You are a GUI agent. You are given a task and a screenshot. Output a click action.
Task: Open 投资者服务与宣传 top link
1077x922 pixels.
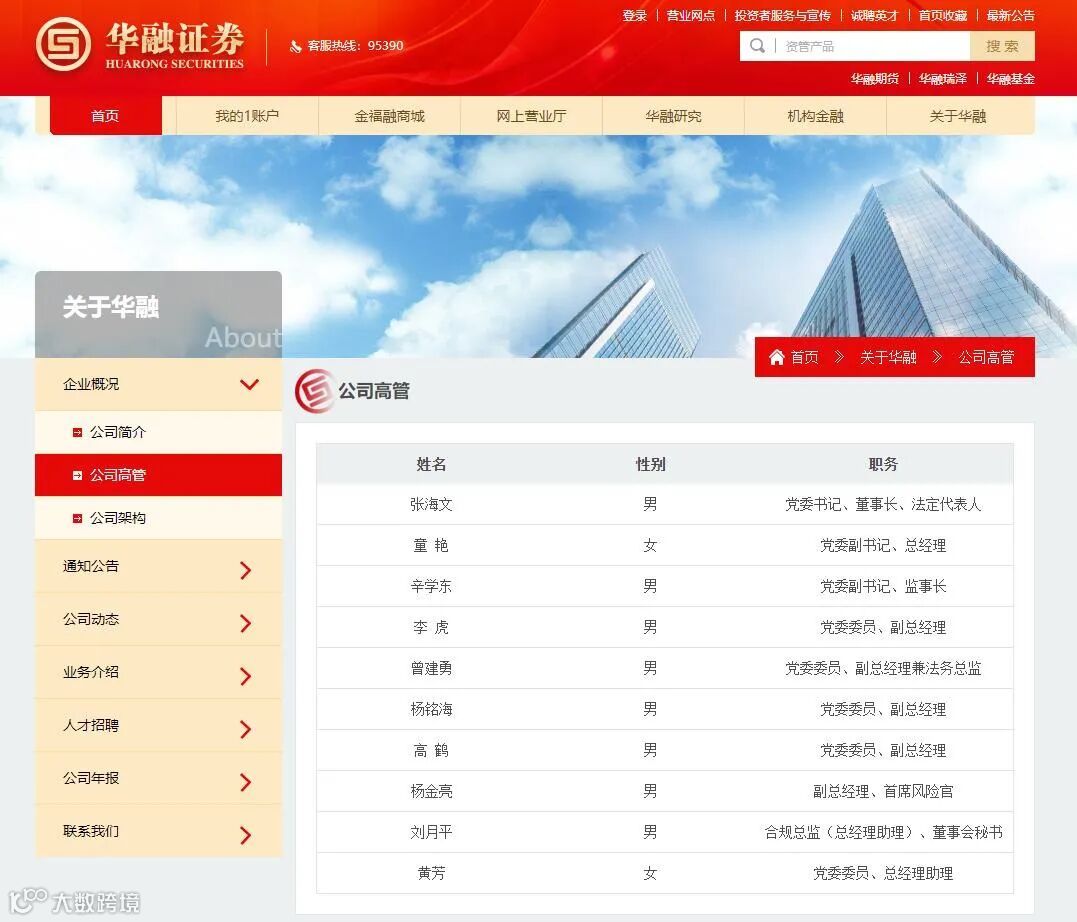[x=783, y=15]
